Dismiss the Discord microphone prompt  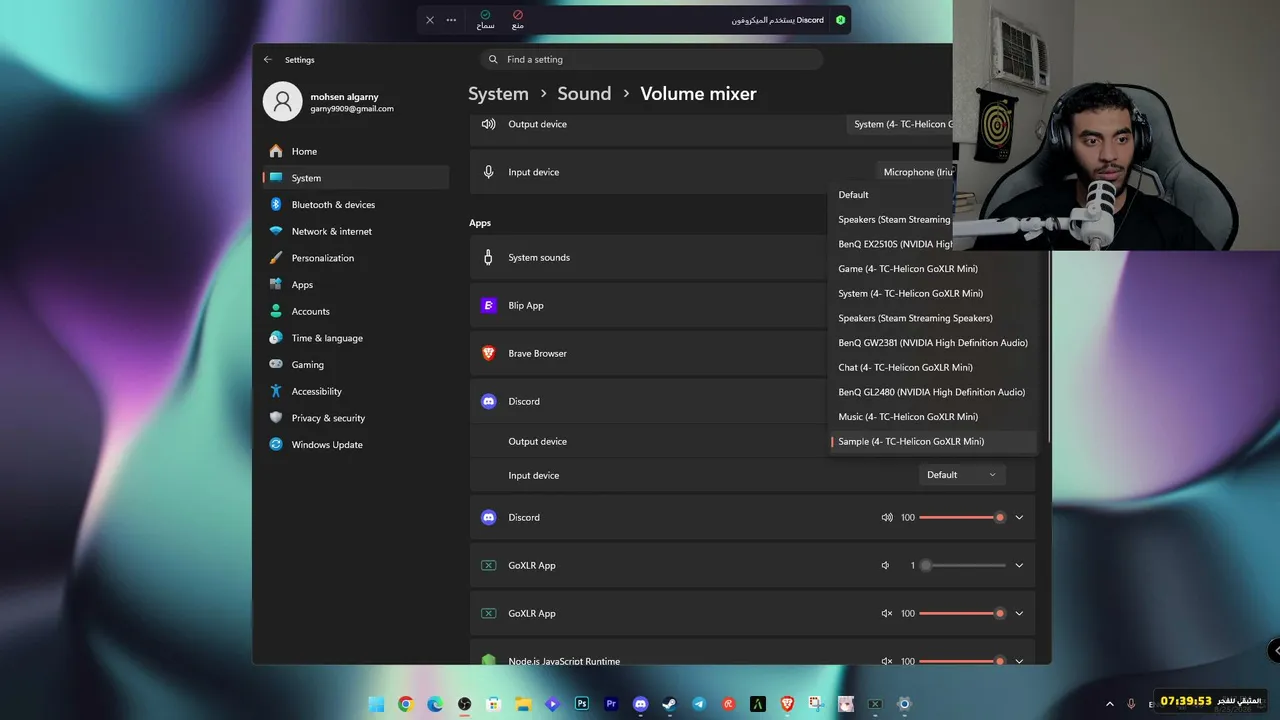coord(430,20)
